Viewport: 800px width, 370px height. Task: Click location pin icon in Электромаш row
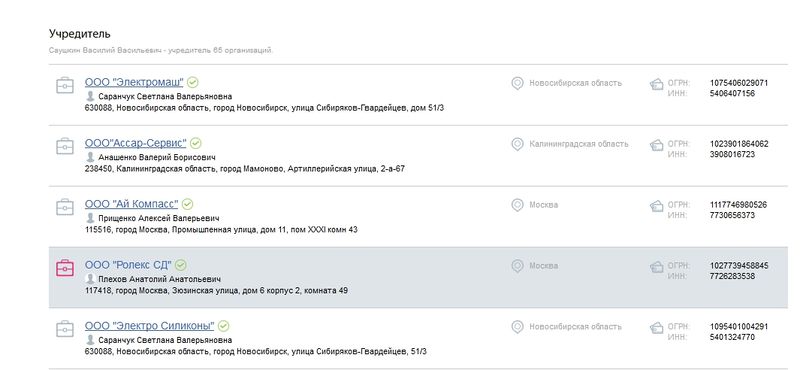(517, 83)
